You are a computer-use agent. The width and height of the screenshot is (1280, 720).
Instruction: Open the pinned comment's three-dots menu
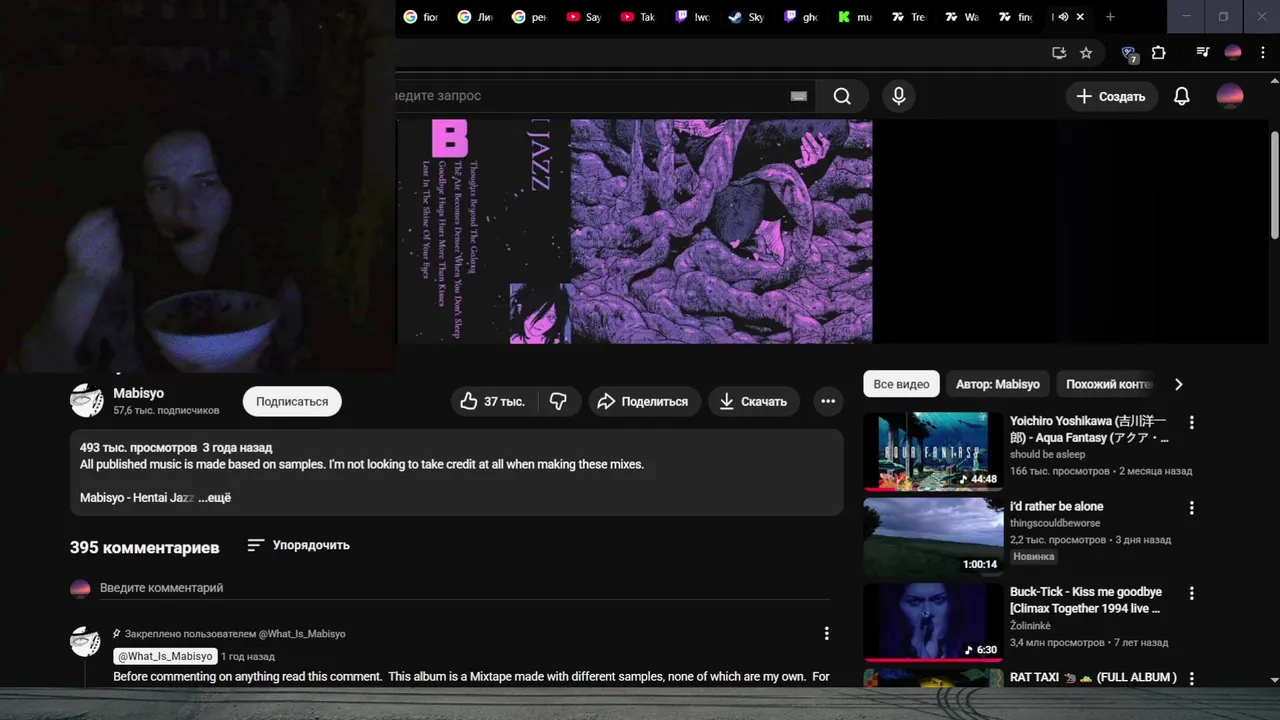pos(826,633)
